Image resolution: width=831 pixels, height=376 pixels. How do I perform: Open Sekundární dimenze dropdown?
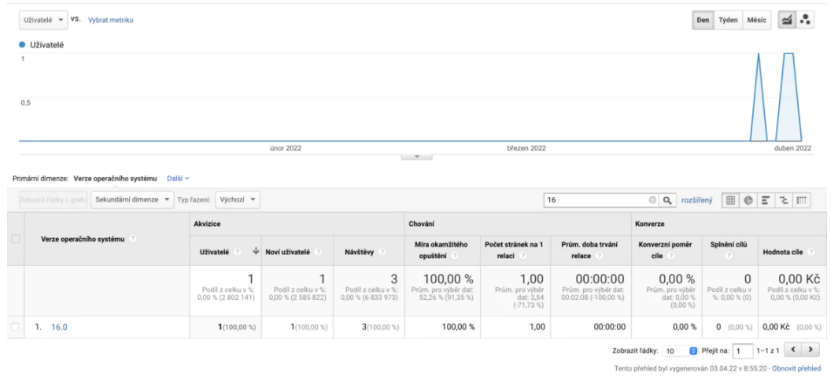pos(132,200)
